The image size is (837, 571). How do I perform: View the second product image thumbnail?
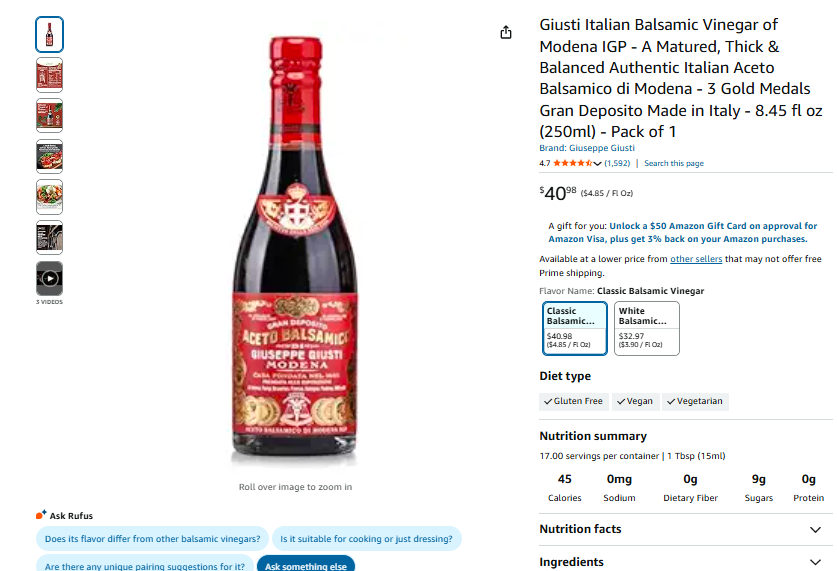[50, 75]
